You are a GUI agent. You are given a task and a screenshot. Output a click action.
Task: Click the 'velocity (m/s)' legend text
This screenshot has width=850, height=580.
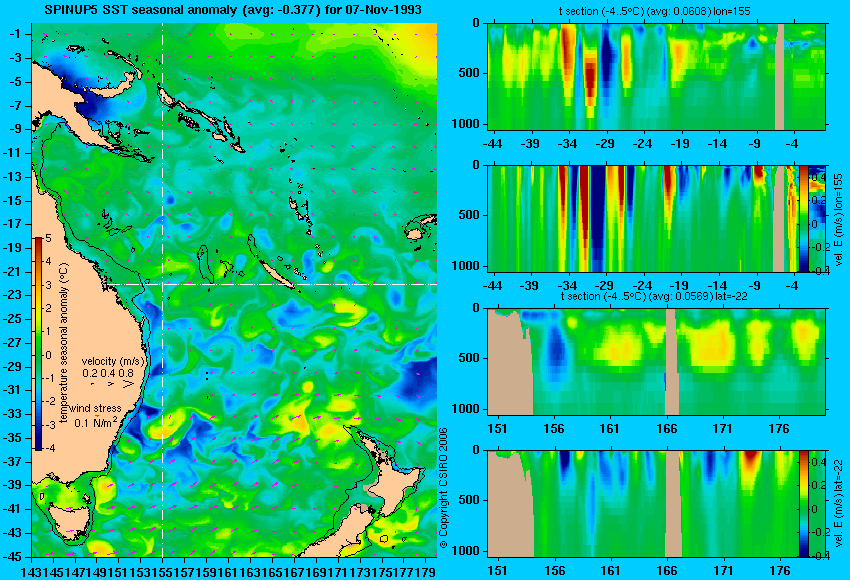click(113, 361)
